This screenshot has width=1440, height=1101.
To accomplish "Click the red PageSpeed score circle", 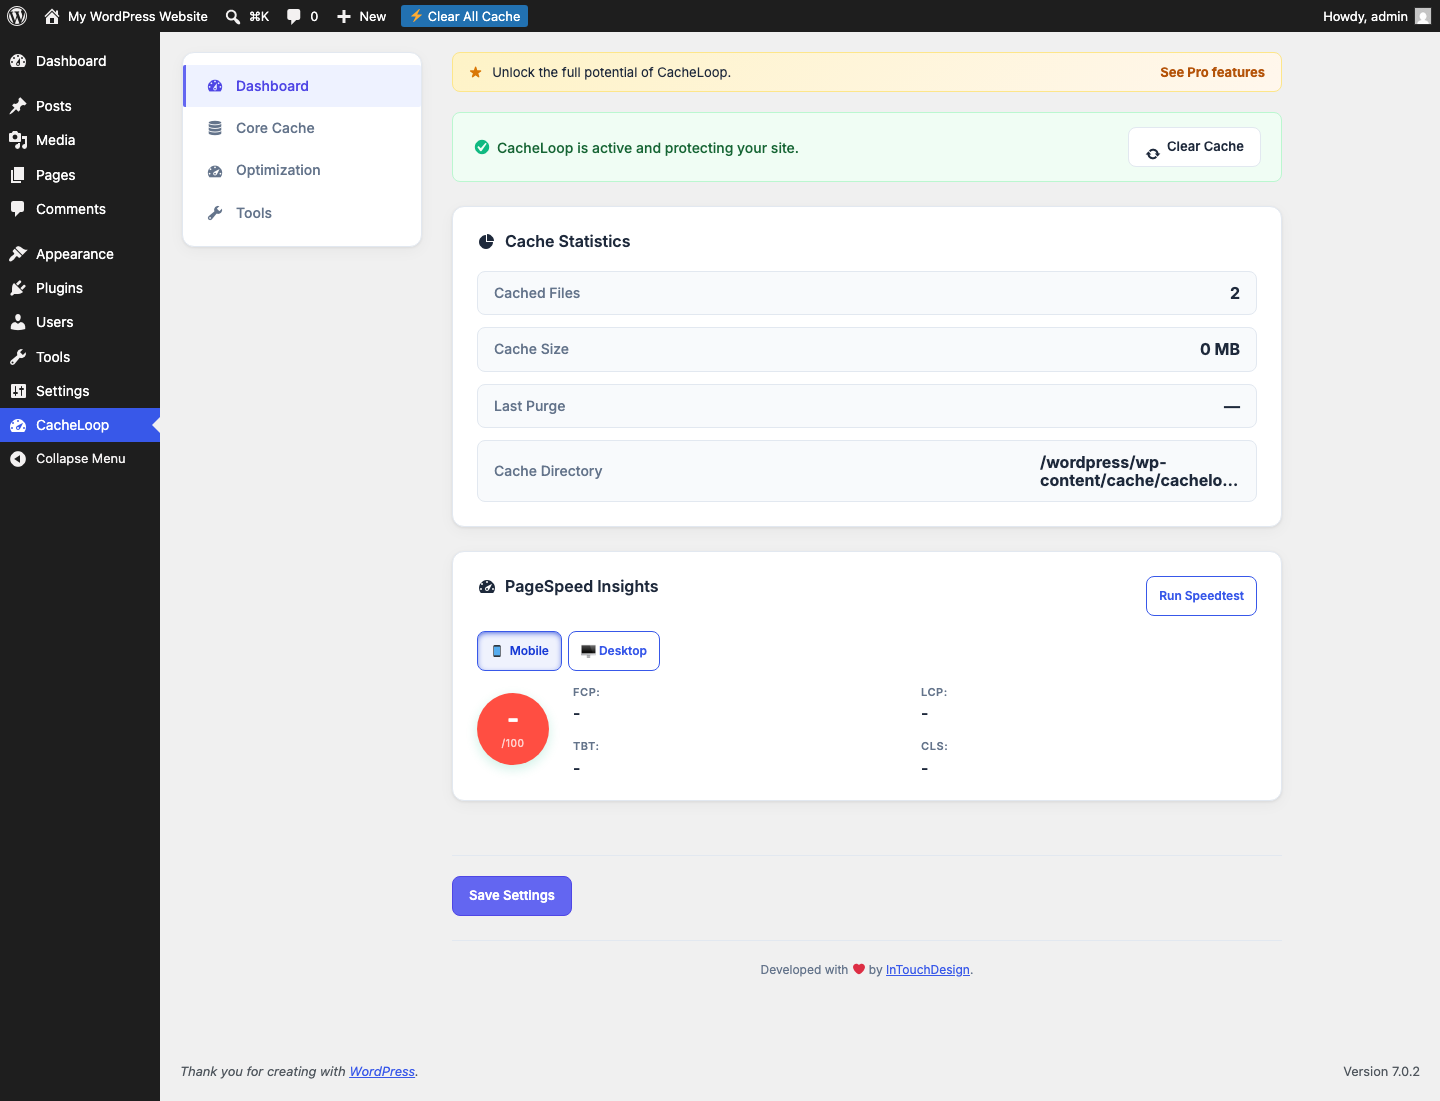I will tap(513, 729).
